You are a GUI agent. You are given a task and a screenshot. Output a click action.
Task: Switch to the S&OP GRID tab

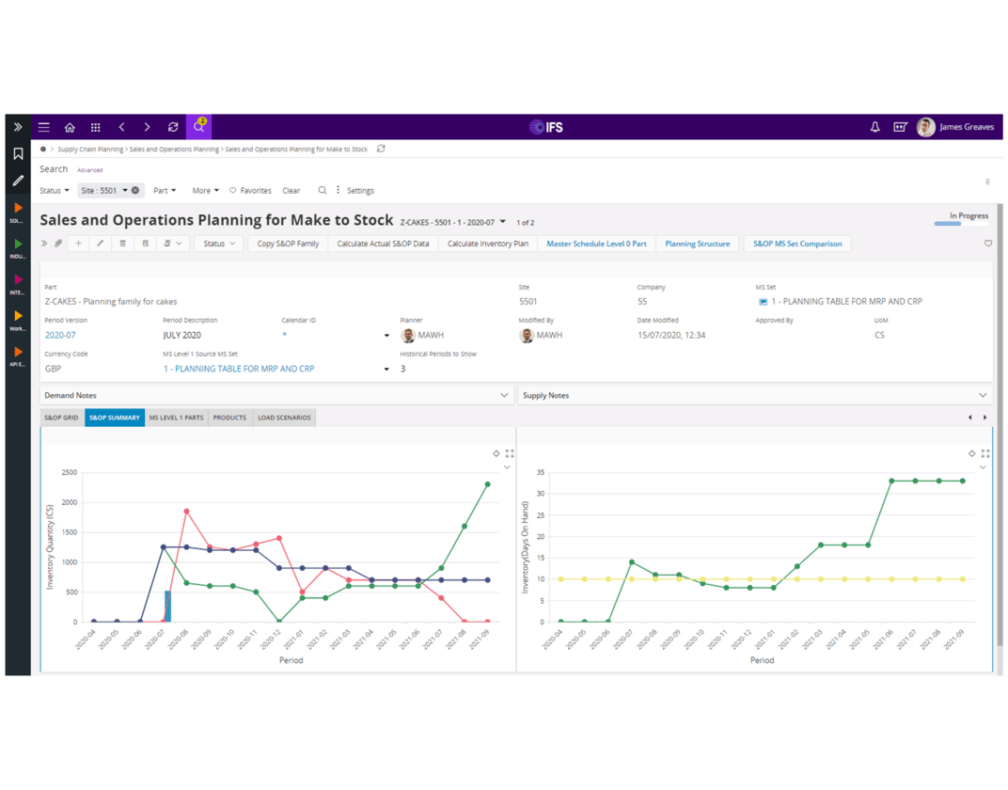tap(60, 417)
